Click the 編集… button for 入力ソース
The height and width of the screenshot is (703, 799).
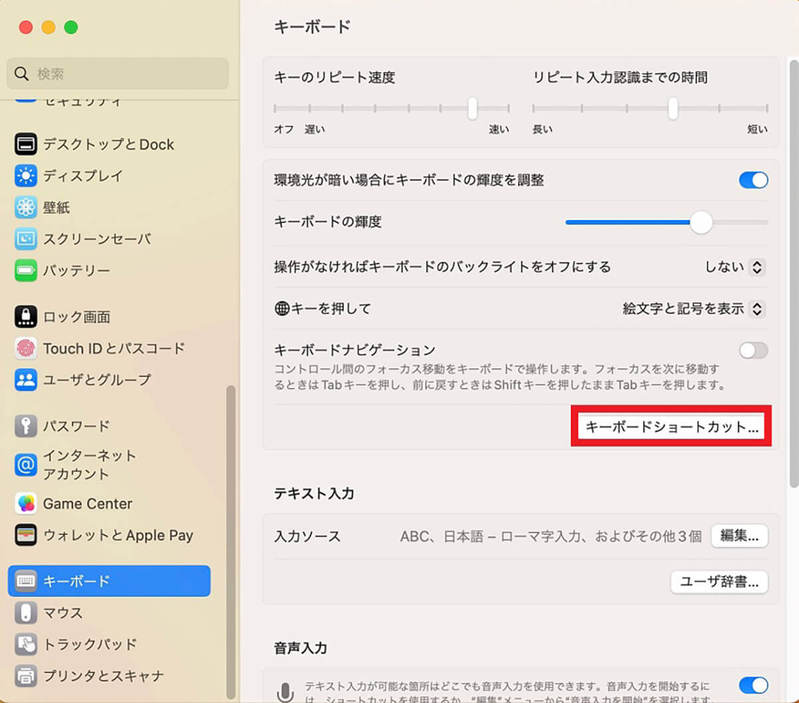point(739,536)
